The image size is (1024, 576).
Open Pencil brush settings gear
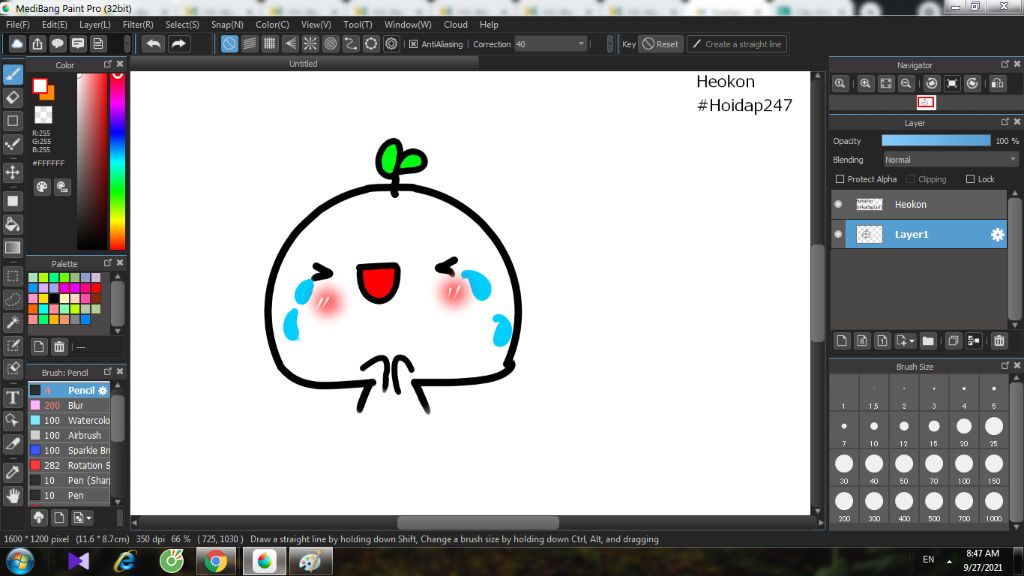point(103,391)
